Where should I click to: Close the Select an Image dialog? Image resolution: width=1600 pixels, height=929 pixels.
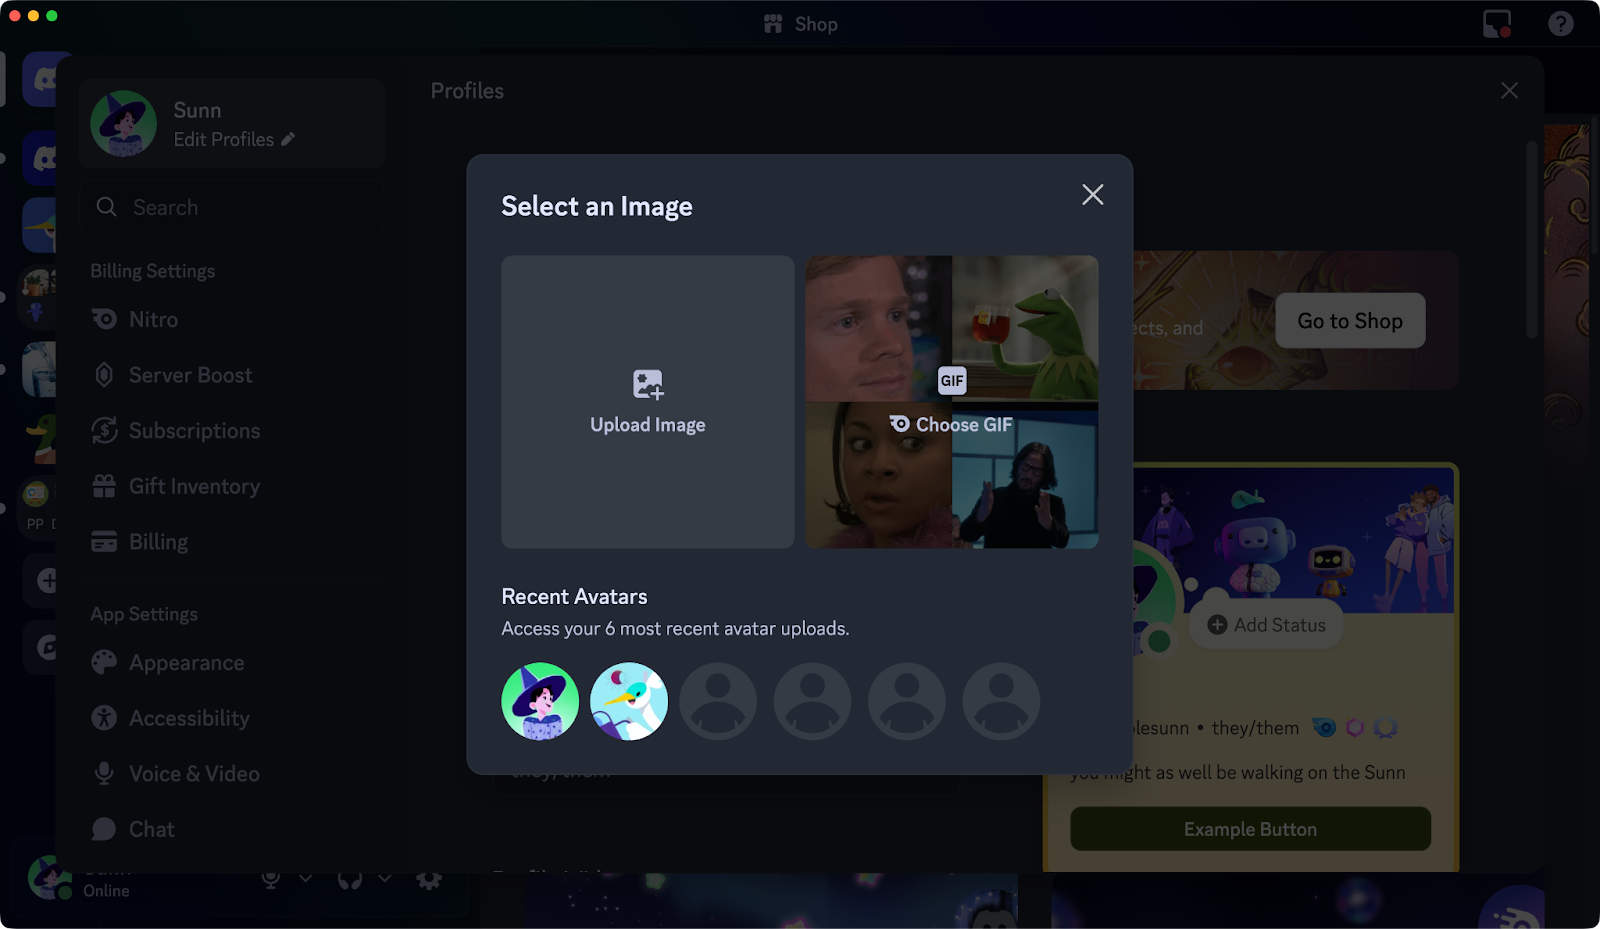pyautogui.click(x=1092, y=194)
